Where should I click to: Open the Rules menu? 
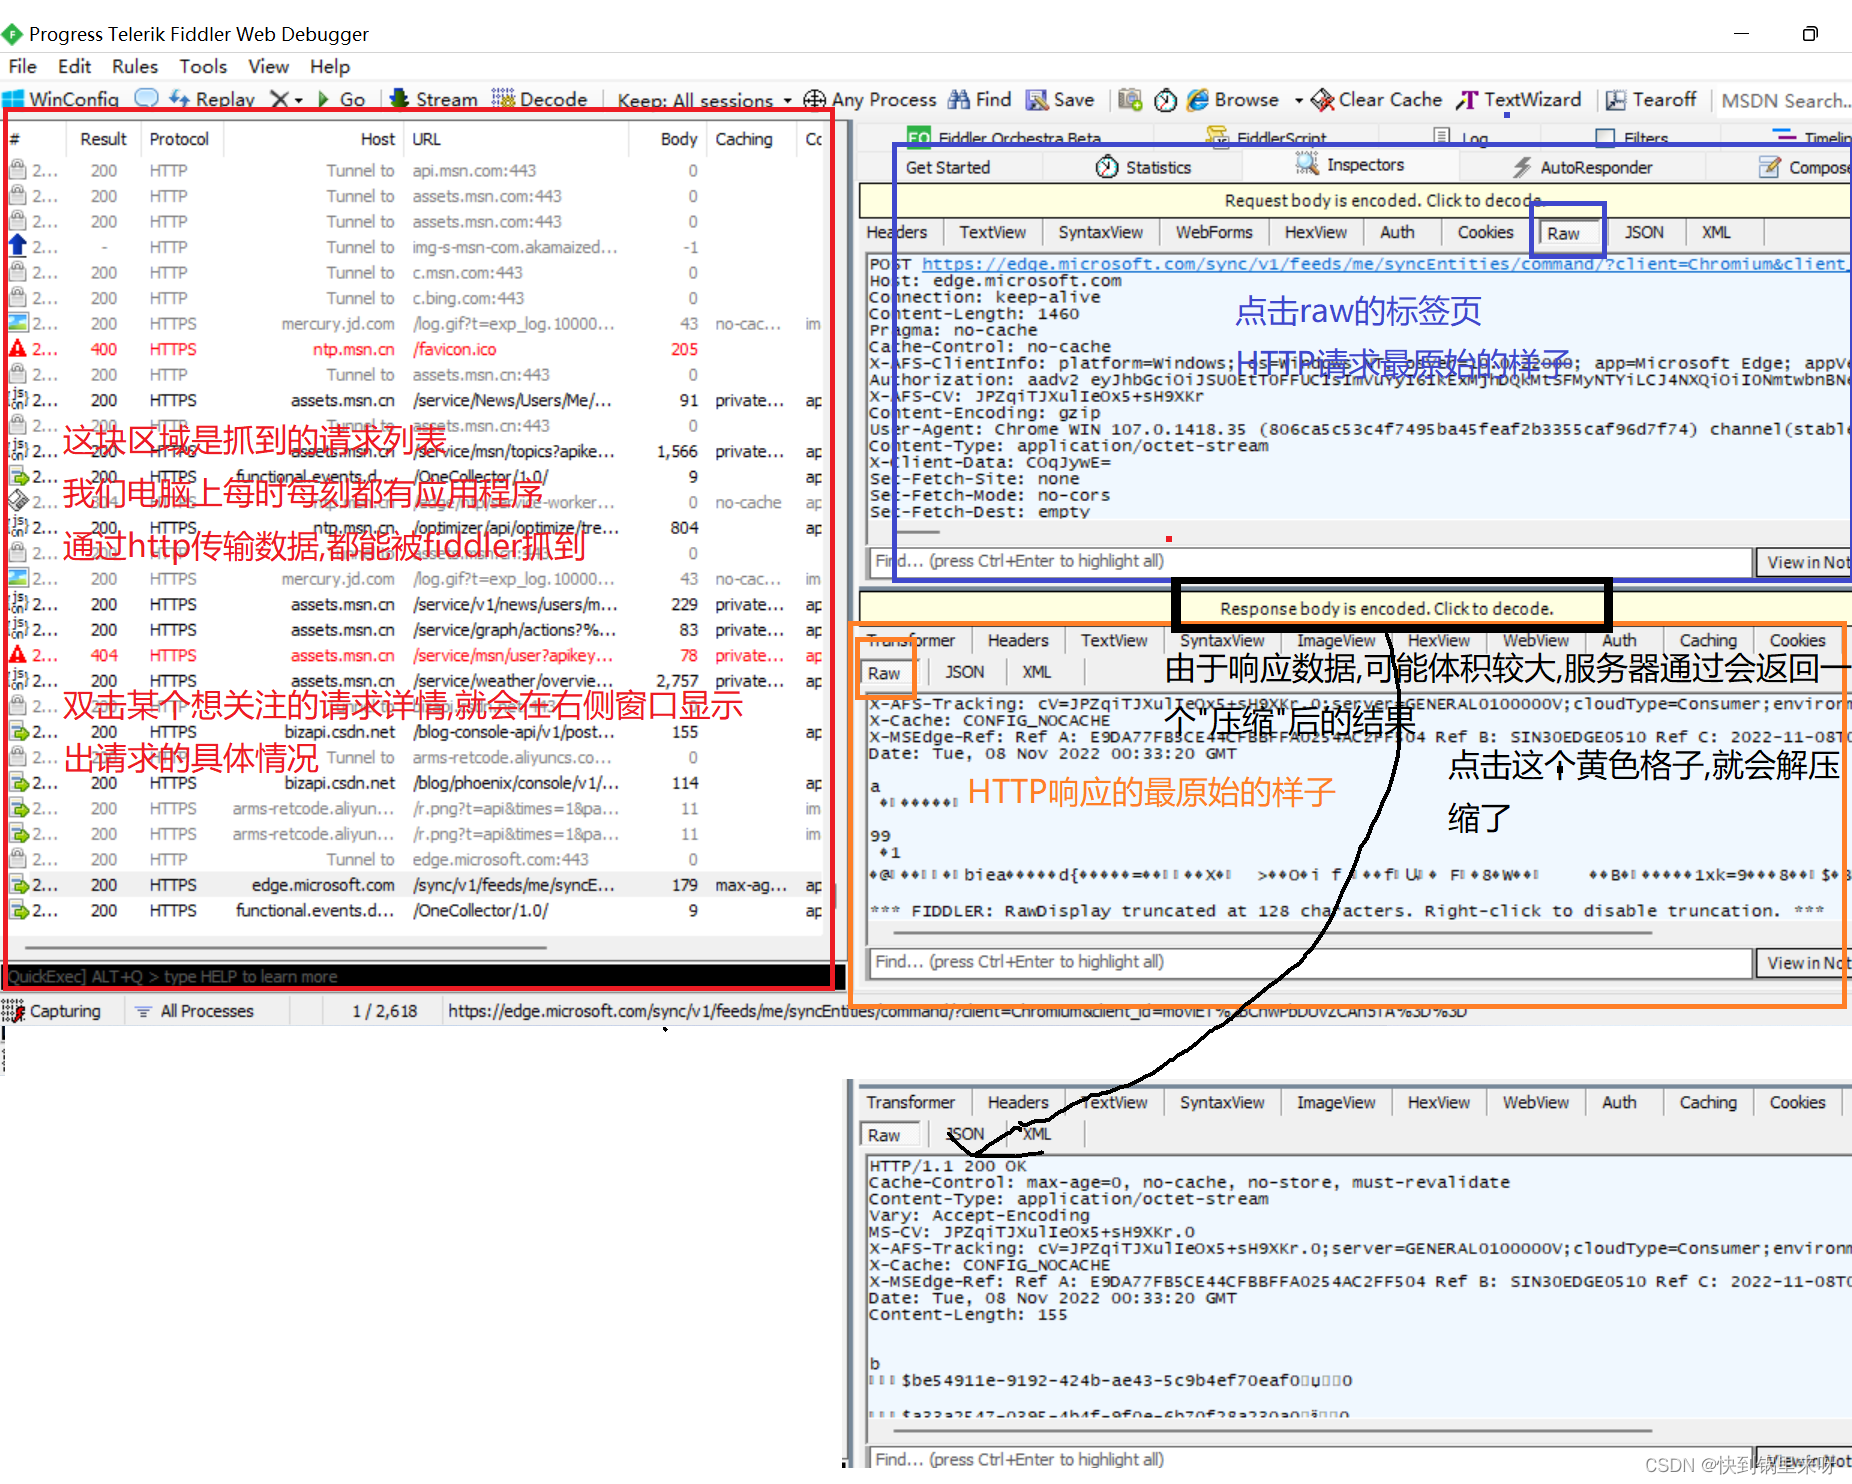coord(134,66)
